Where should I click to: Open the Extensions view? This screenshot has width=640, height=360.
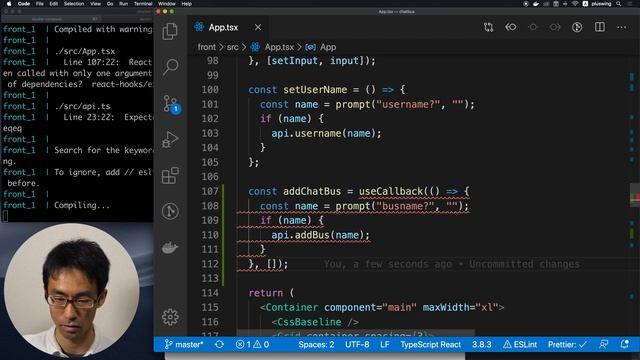pyautogui.click(x=170, y=176)
